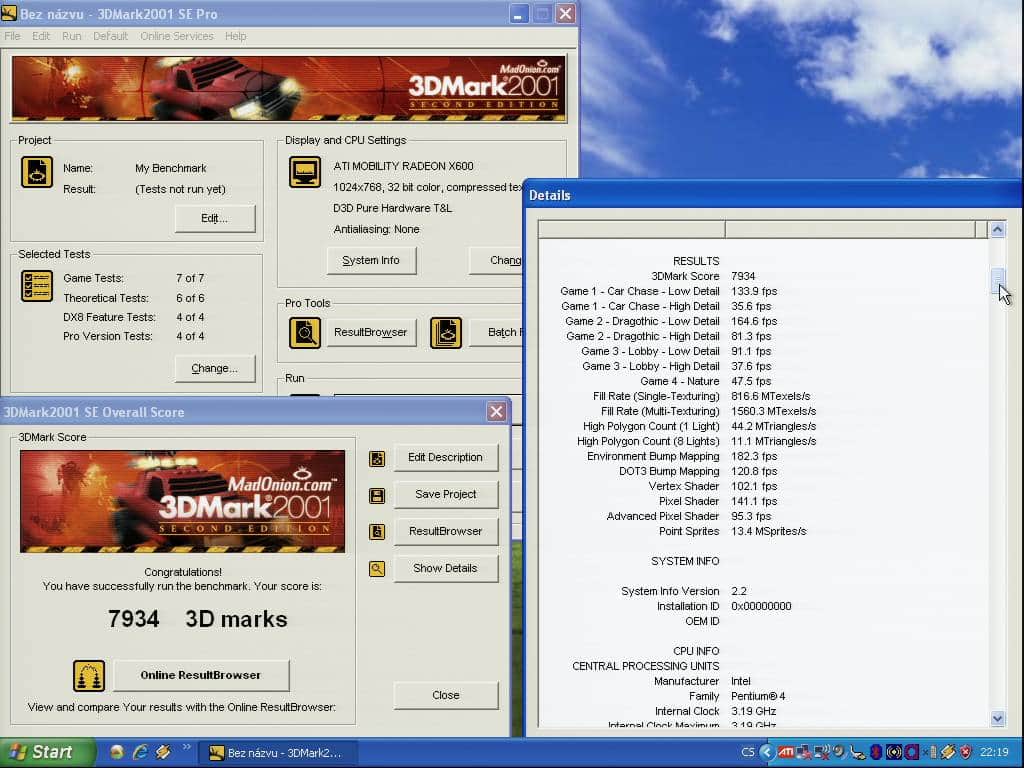
Task: Open the Online Services menu
Action: point(177,36)
